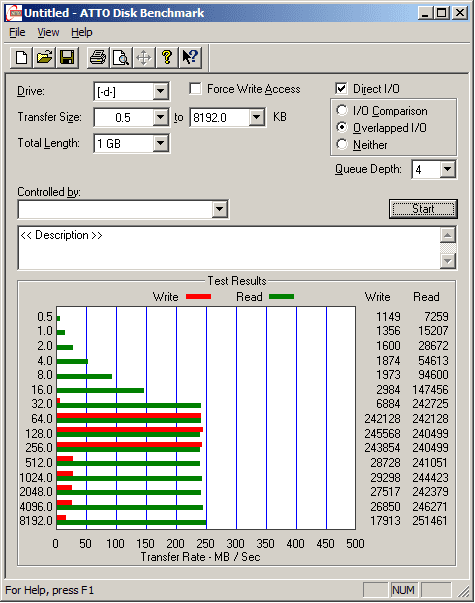Image resolution: width=475 pixels, height=603 pixels.
Task: Close the ATTO Disk Benchmark window
Action: coord(460,13)
